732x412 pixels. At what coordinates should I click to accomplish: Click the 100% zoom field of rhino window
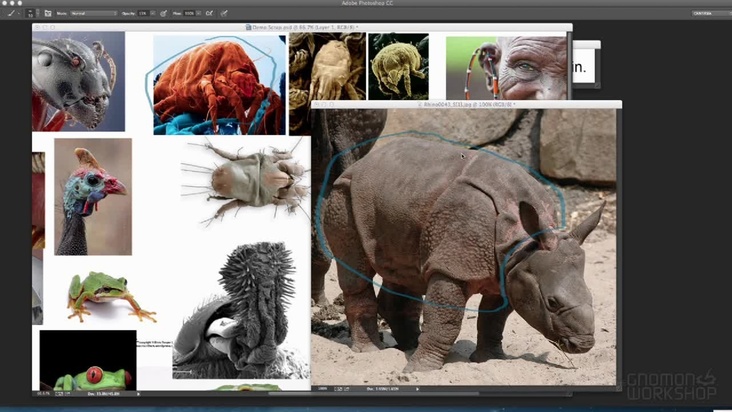(x=323, y=388)
